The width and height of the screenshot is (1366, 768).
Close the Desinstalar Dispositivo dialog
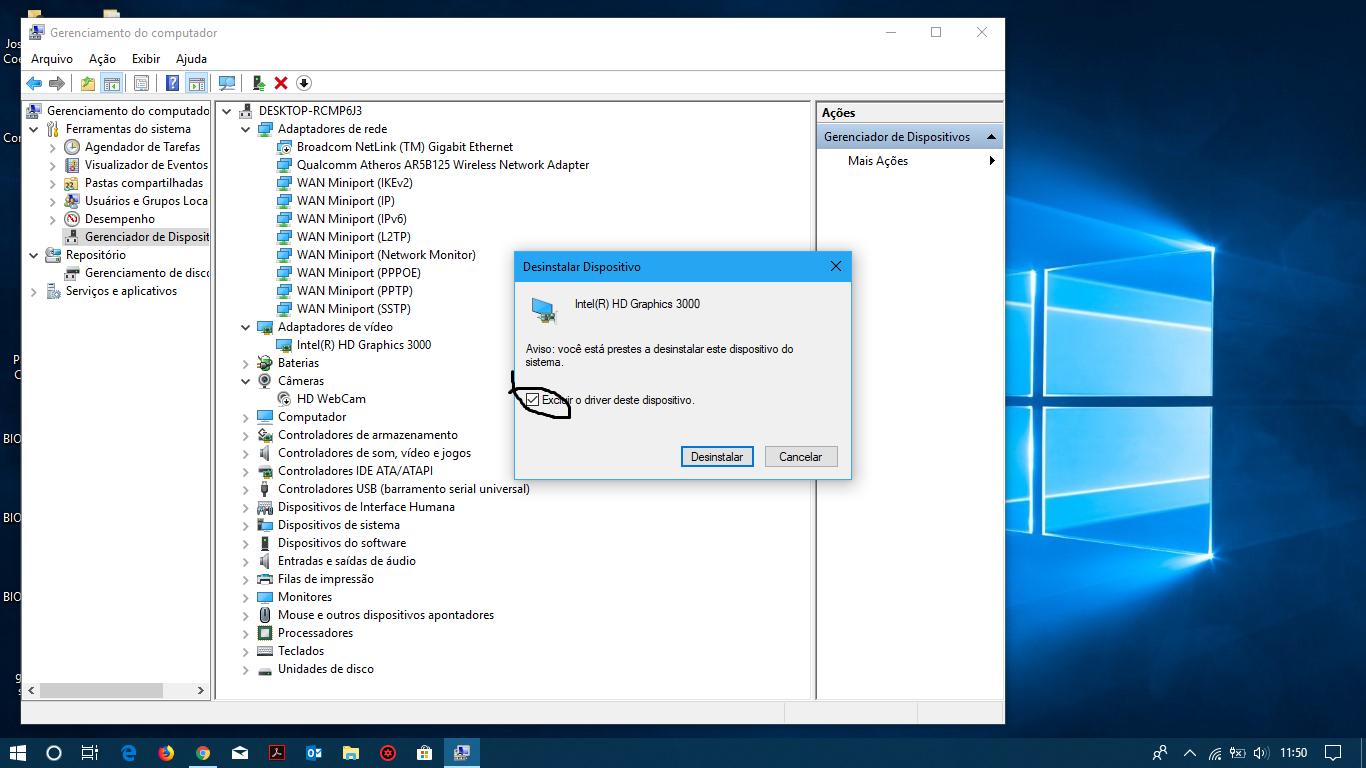[836, 266]
